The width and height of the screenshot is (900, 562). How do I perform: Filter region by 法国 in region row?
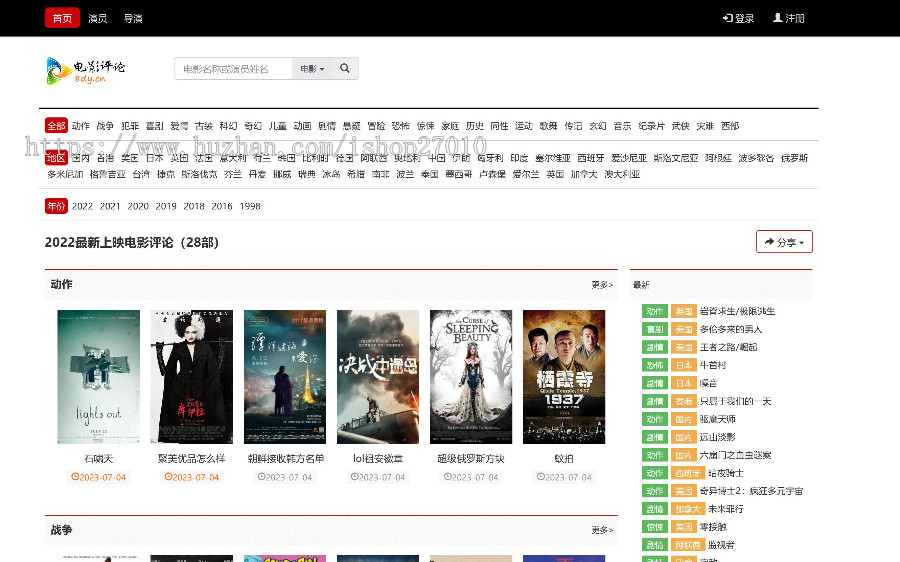(x=204, y=158)
